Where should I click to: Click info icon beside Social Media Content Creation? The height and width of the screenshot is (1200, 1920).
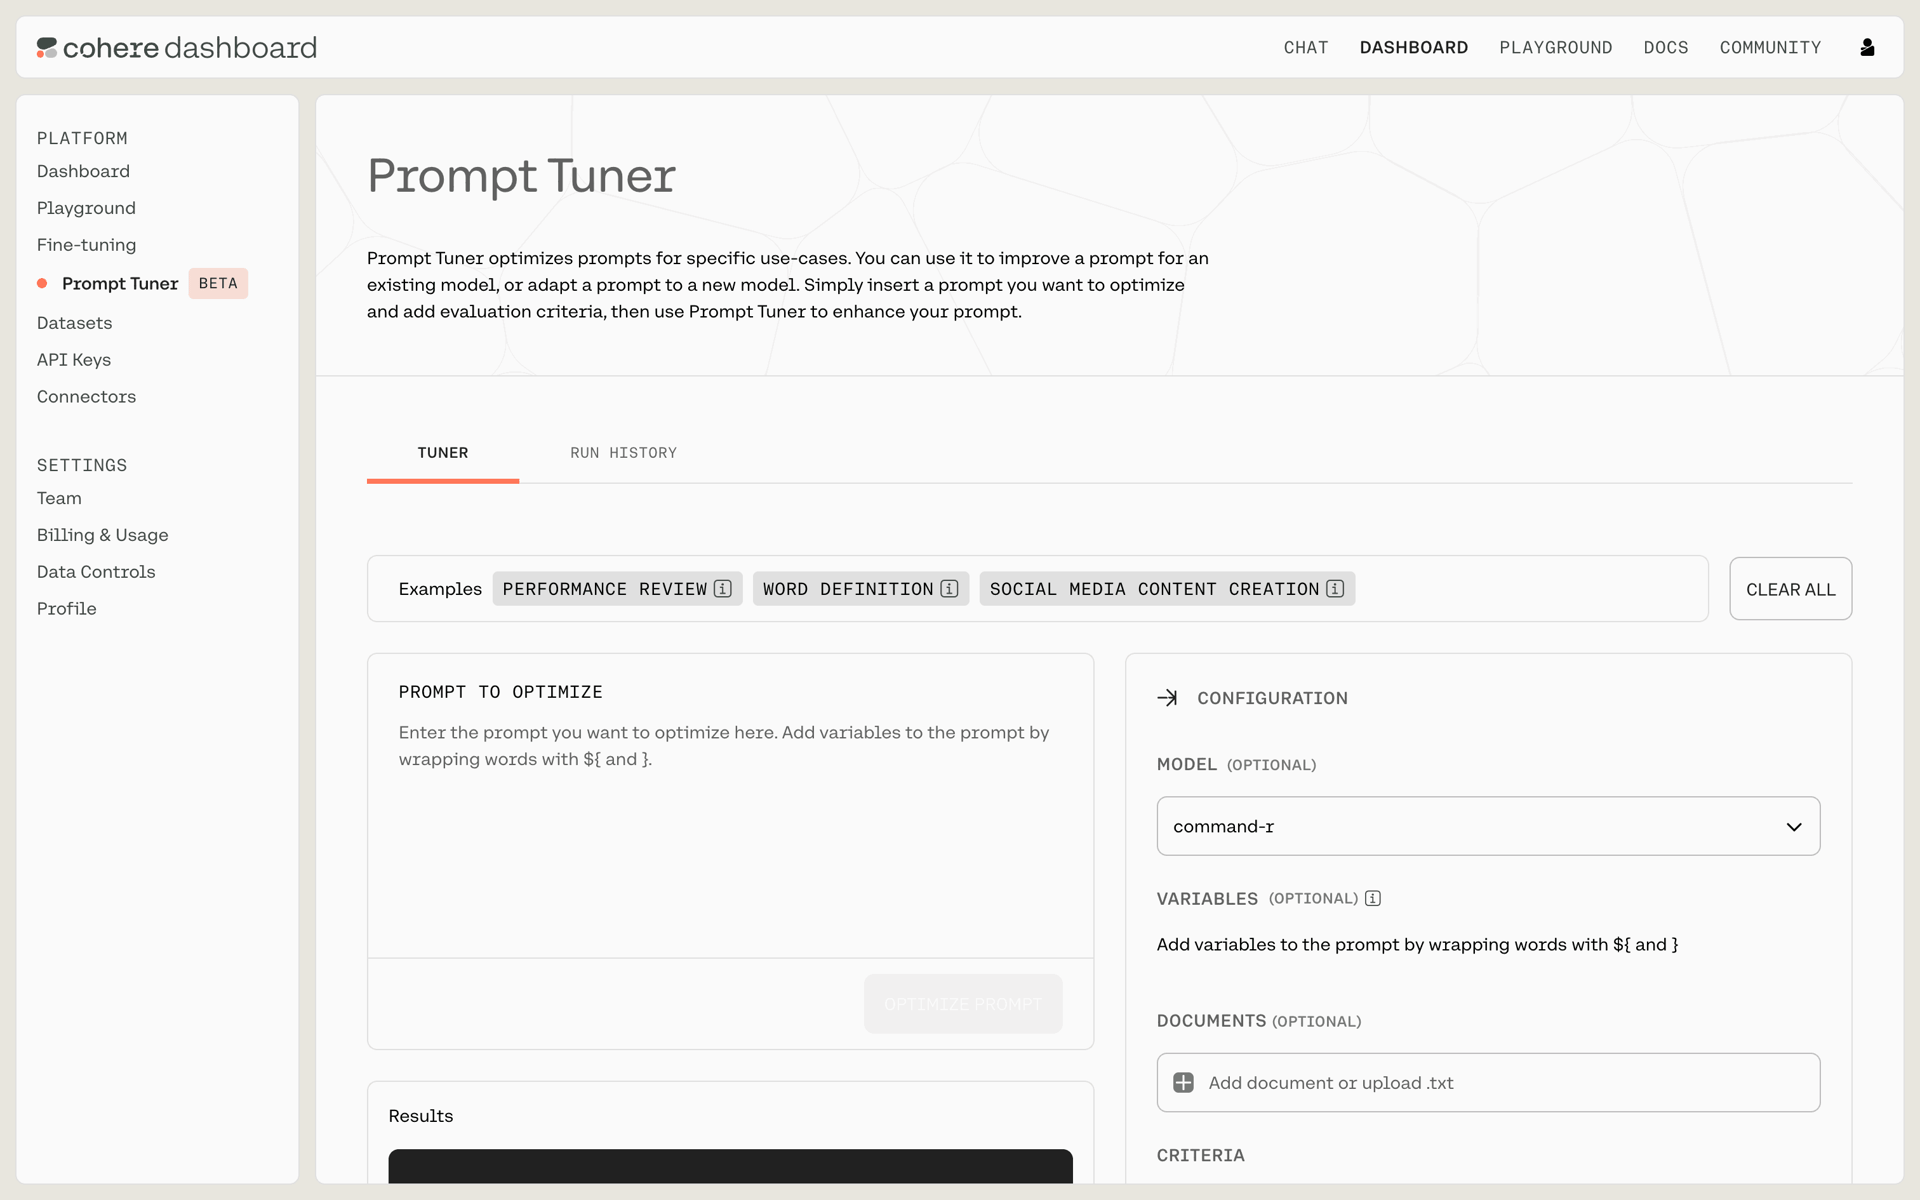[x=1335, y=589]
